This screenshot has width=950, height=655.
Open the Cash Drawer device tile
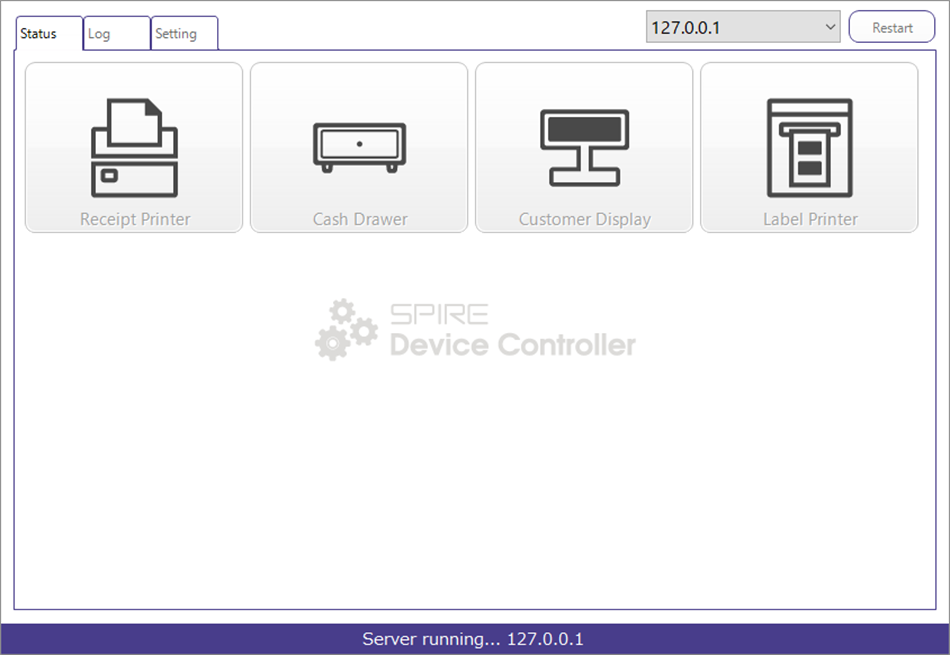coord(359,147)
